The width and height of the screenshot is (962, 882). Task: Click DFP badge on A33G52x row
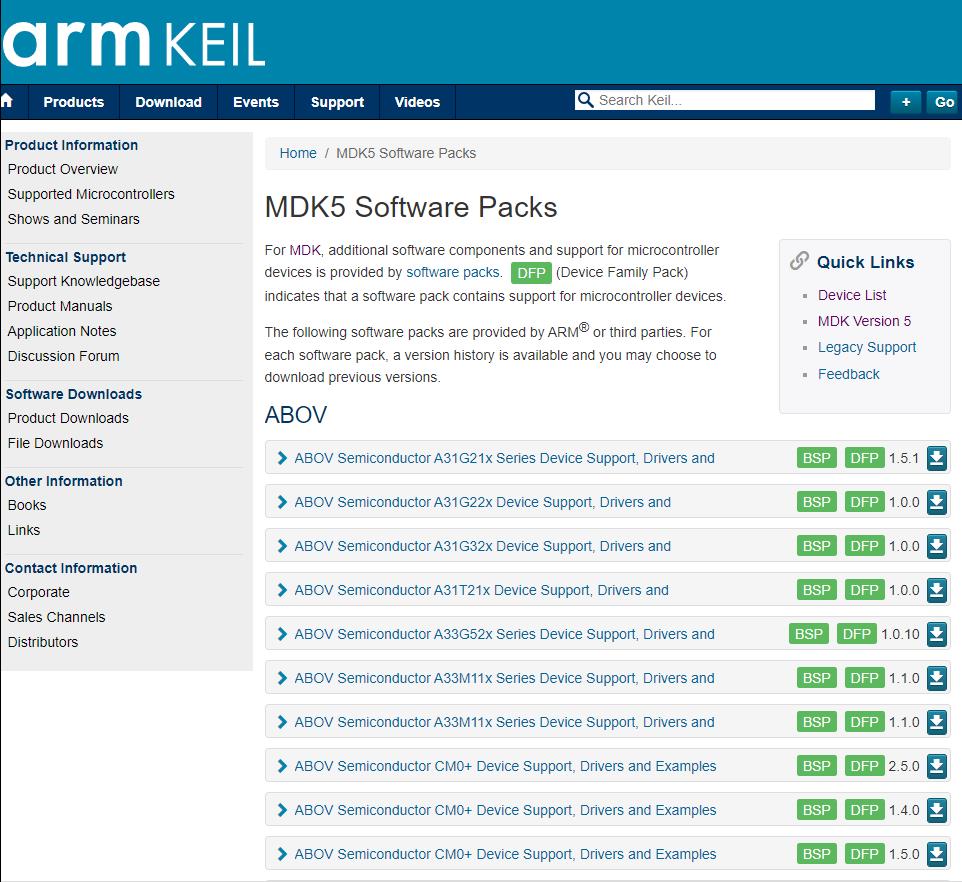point(856,634)
